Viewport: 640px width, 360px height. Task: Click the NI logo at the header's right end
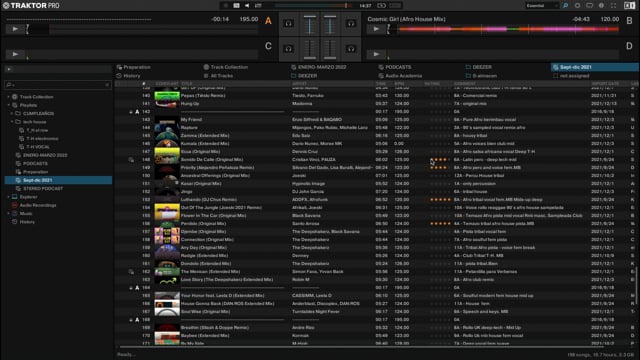click(x=629, y=5)
